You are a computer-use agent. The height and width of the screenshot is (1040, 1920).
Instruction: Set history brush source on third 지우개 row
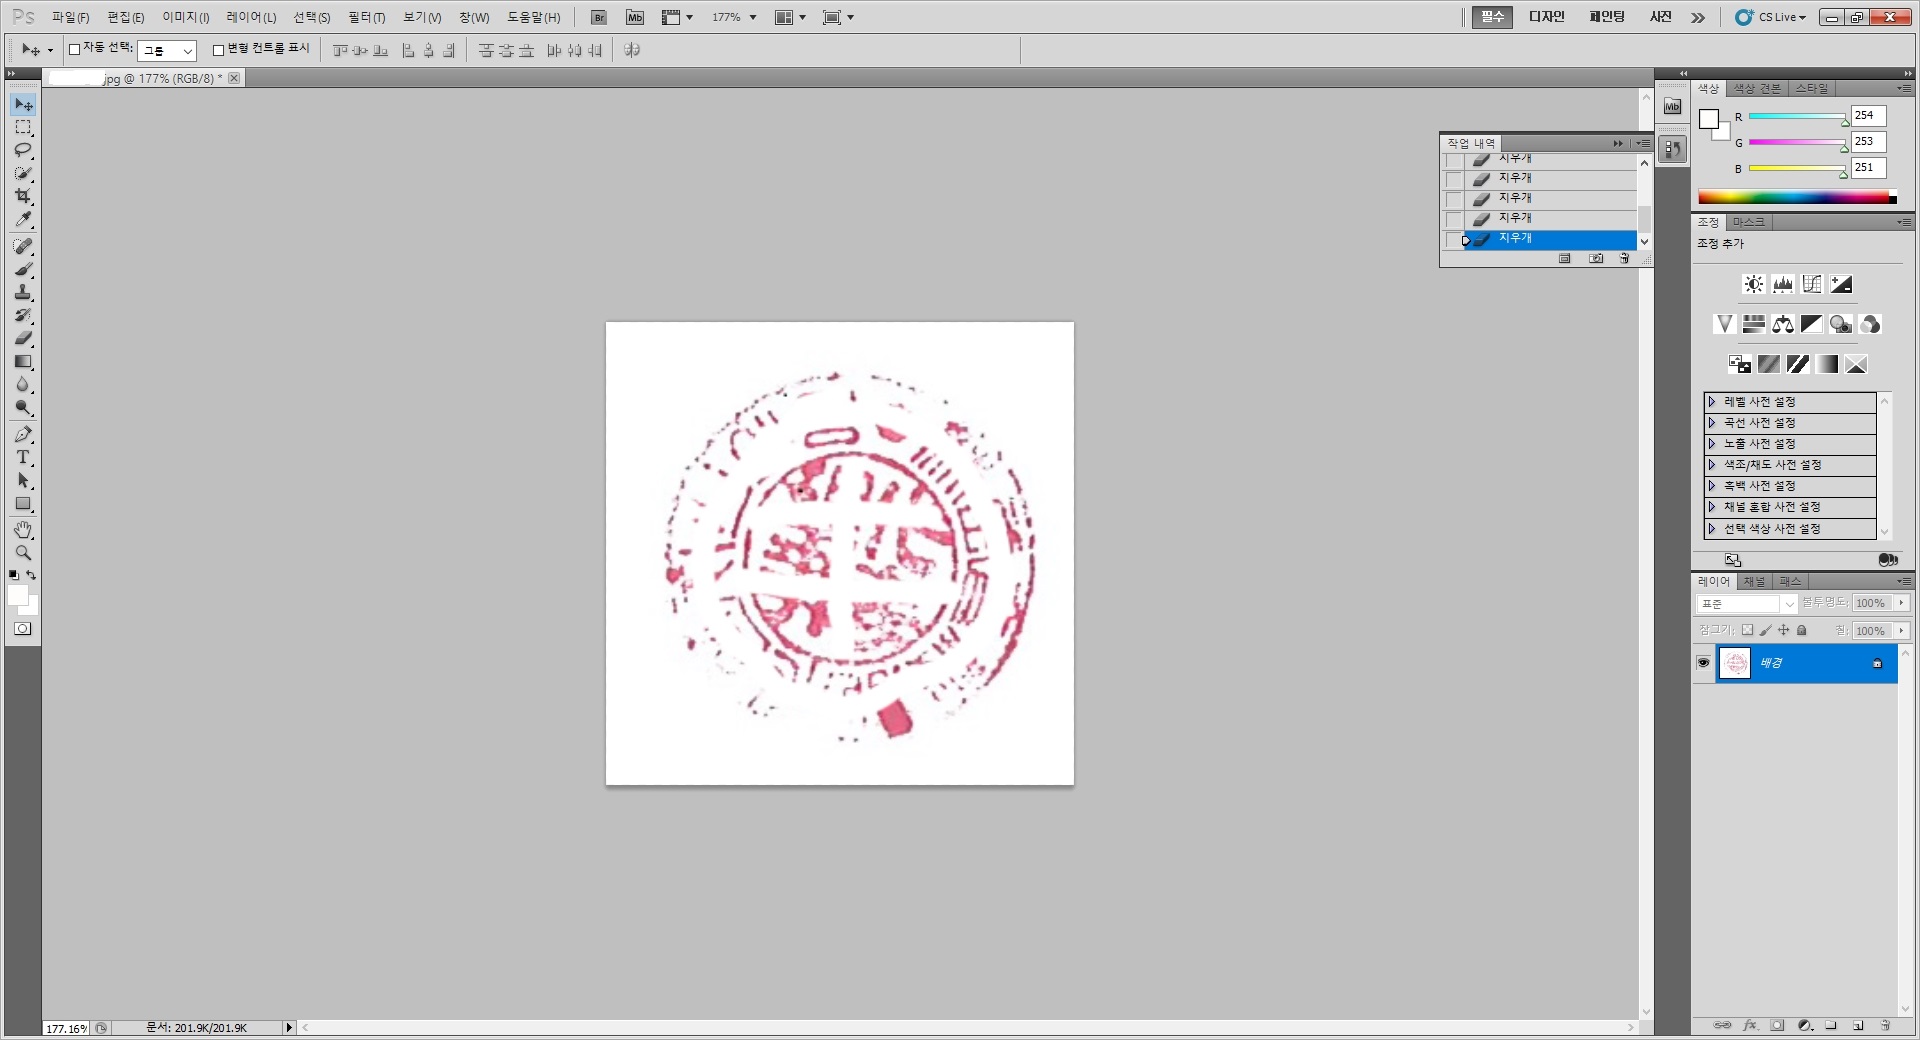click(1454, 200)
